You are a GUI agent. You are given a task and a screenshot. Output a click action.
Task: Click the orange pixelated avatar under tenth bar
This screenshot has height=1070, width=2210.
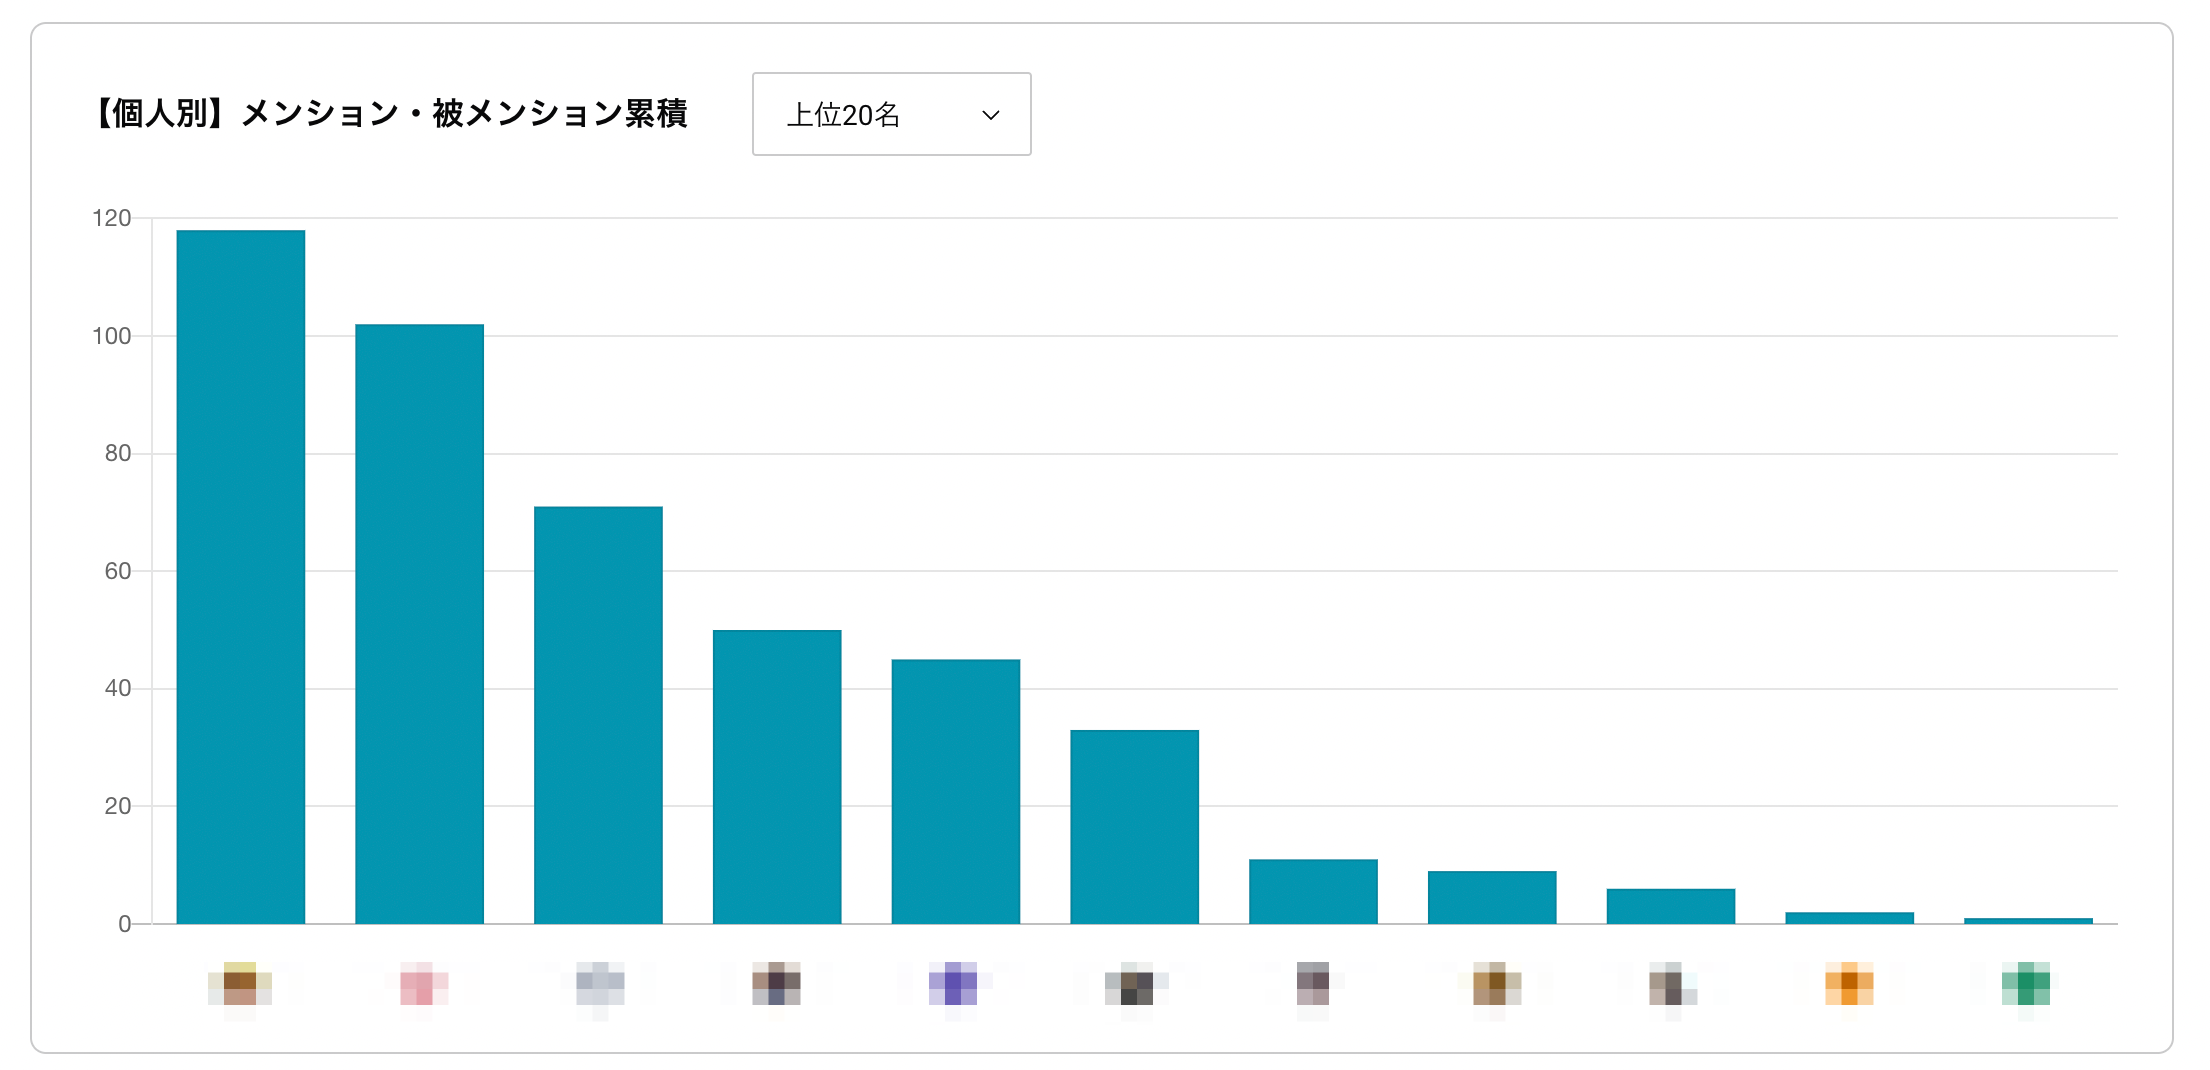pyautogui.click(x=1849, y=986)
